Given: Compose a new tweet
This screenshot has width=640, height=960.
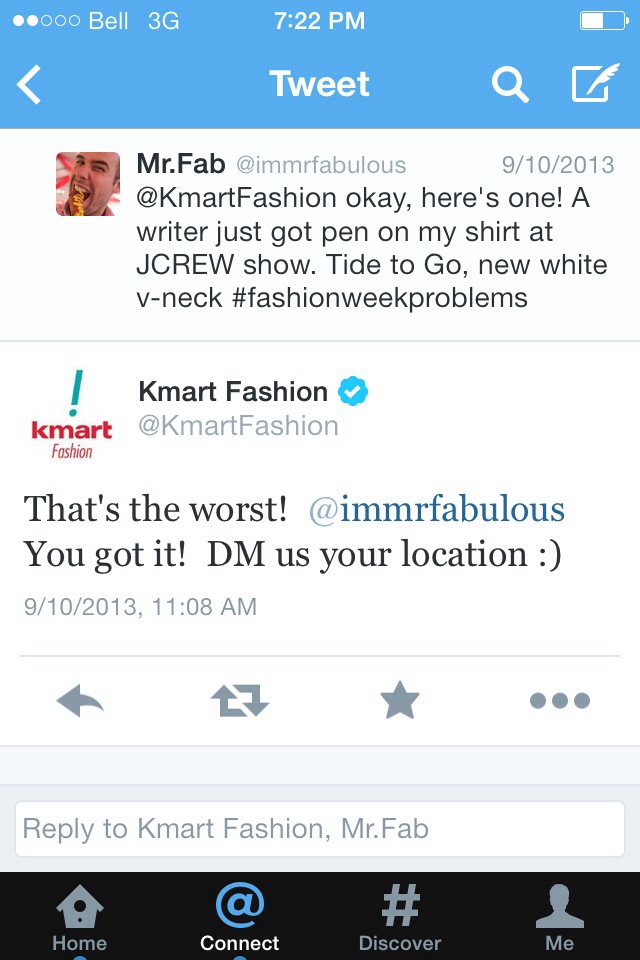Looking at the screenshot, I should point(595,85).
